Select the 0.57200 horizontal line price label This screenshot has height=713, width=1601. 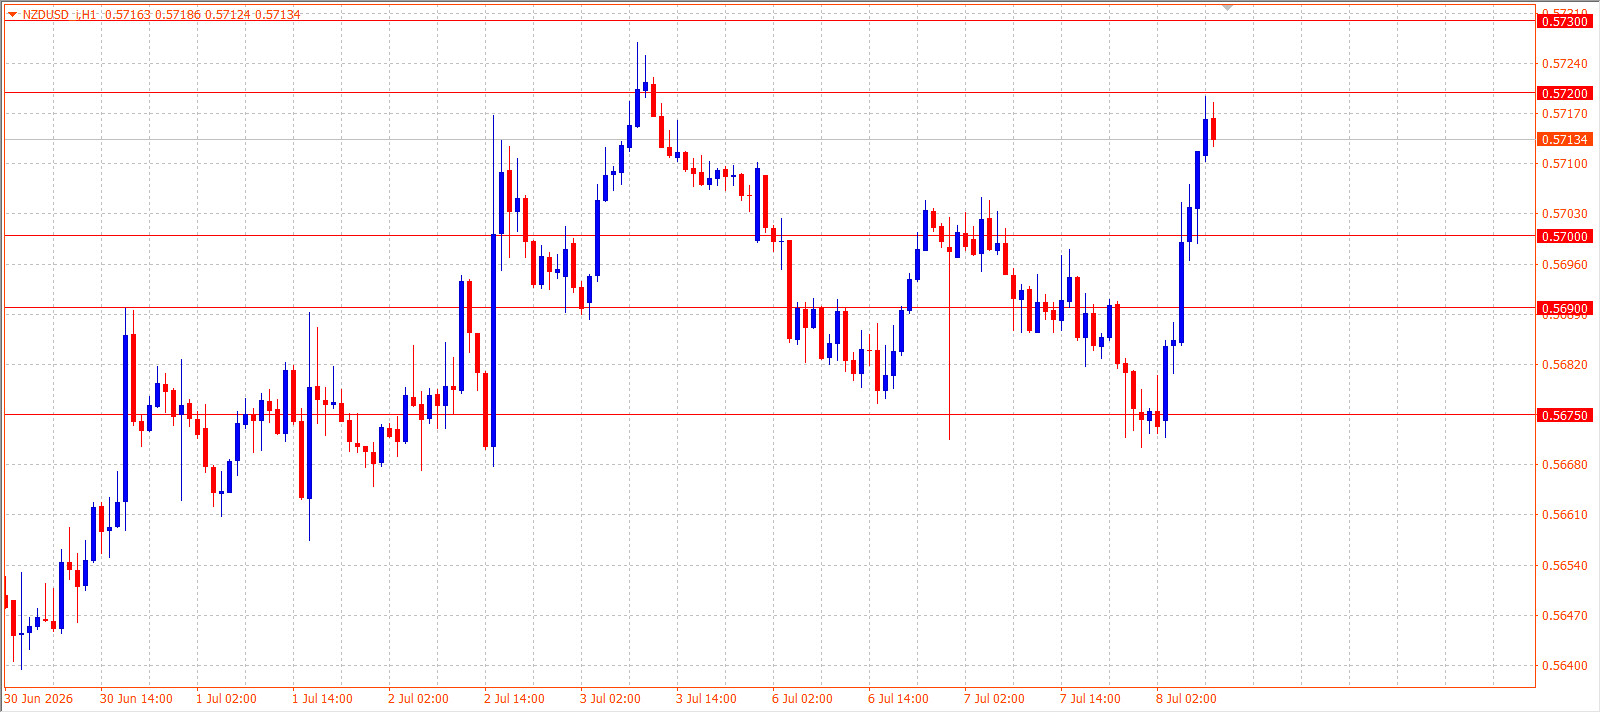[x=1564, y=93]
